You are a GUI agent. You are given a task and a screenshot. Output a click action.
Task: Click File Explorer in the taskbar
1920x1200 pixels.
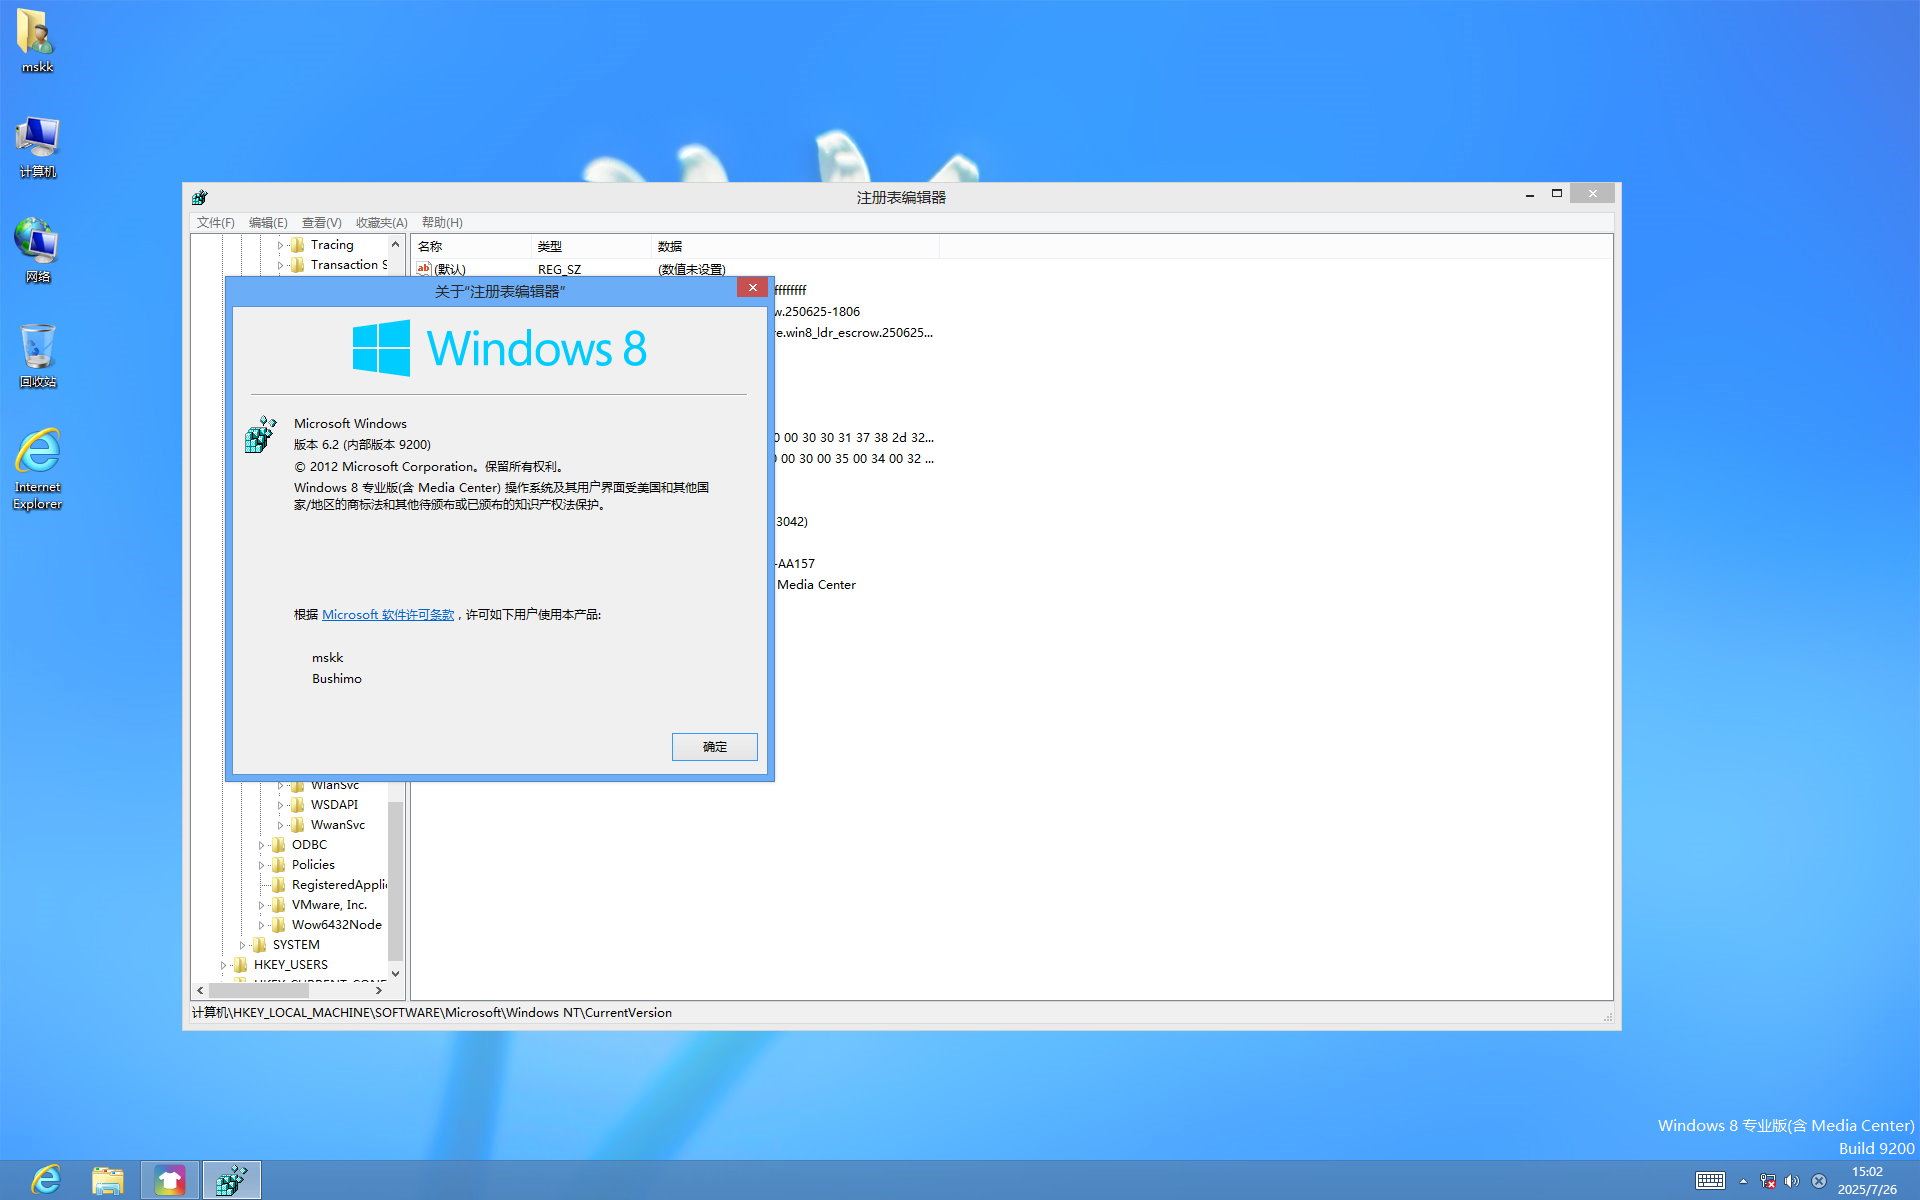[108, 1180]
